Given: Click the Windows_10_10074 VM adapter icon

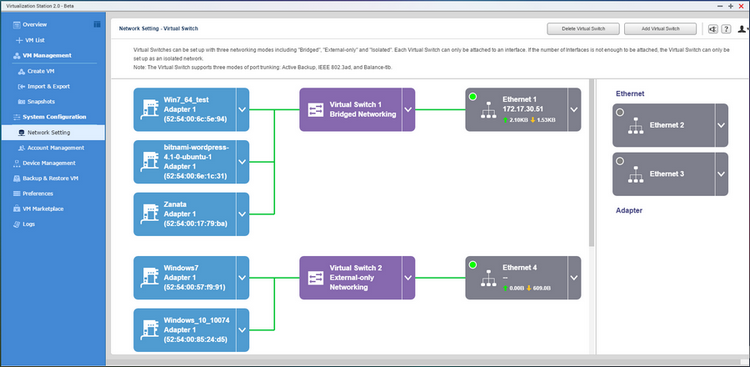Looking at the screenshot, I should [149, 330].
